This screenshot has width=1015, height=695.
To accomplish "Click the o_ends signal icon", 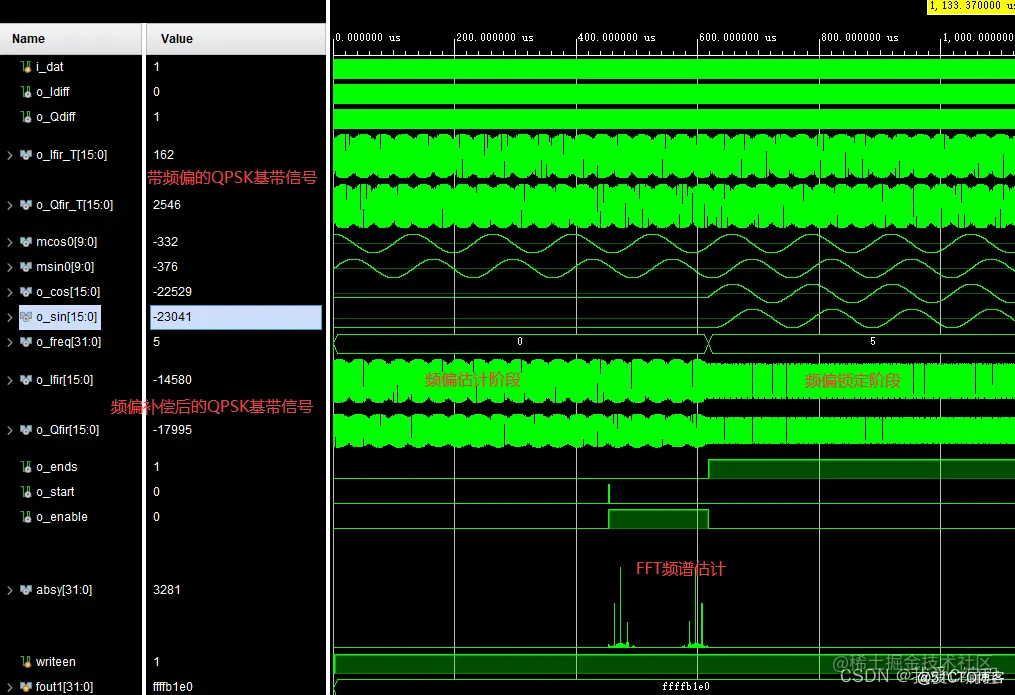I will pyautogui.click(x=26, y=467).
